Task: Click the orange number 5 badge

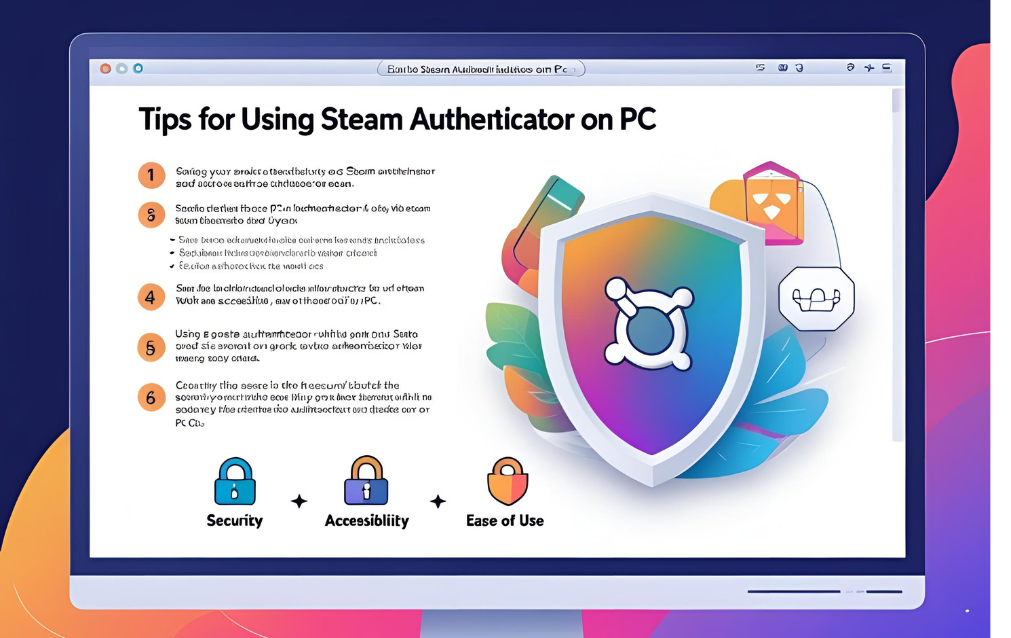Action: pos(151,348)
